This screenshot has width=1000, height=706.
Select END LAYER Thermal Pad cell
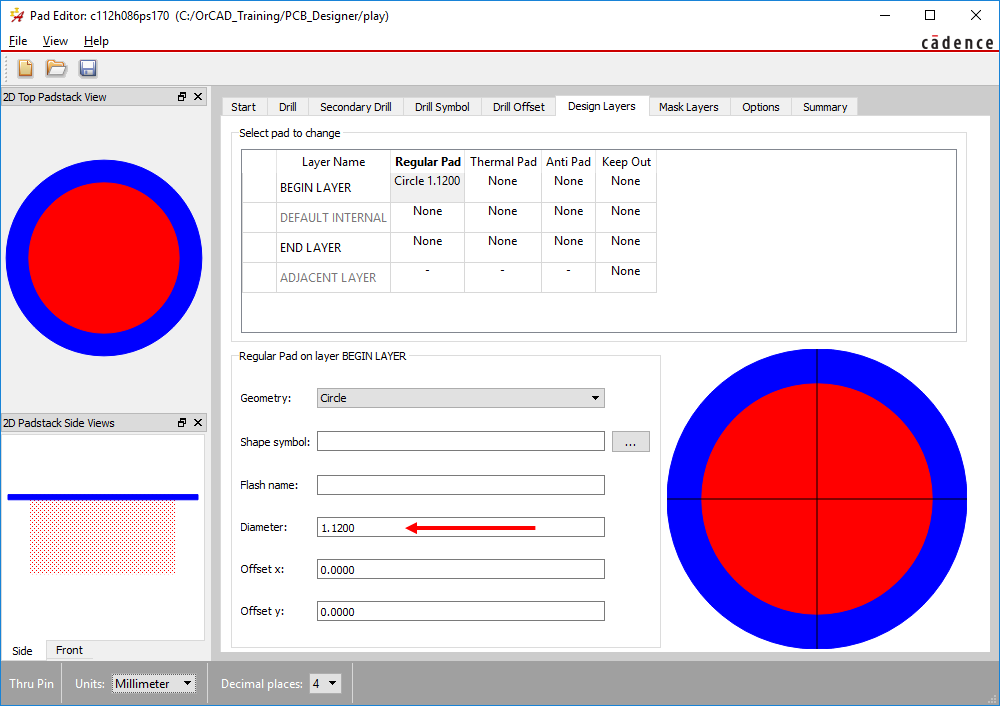(503, 247)
